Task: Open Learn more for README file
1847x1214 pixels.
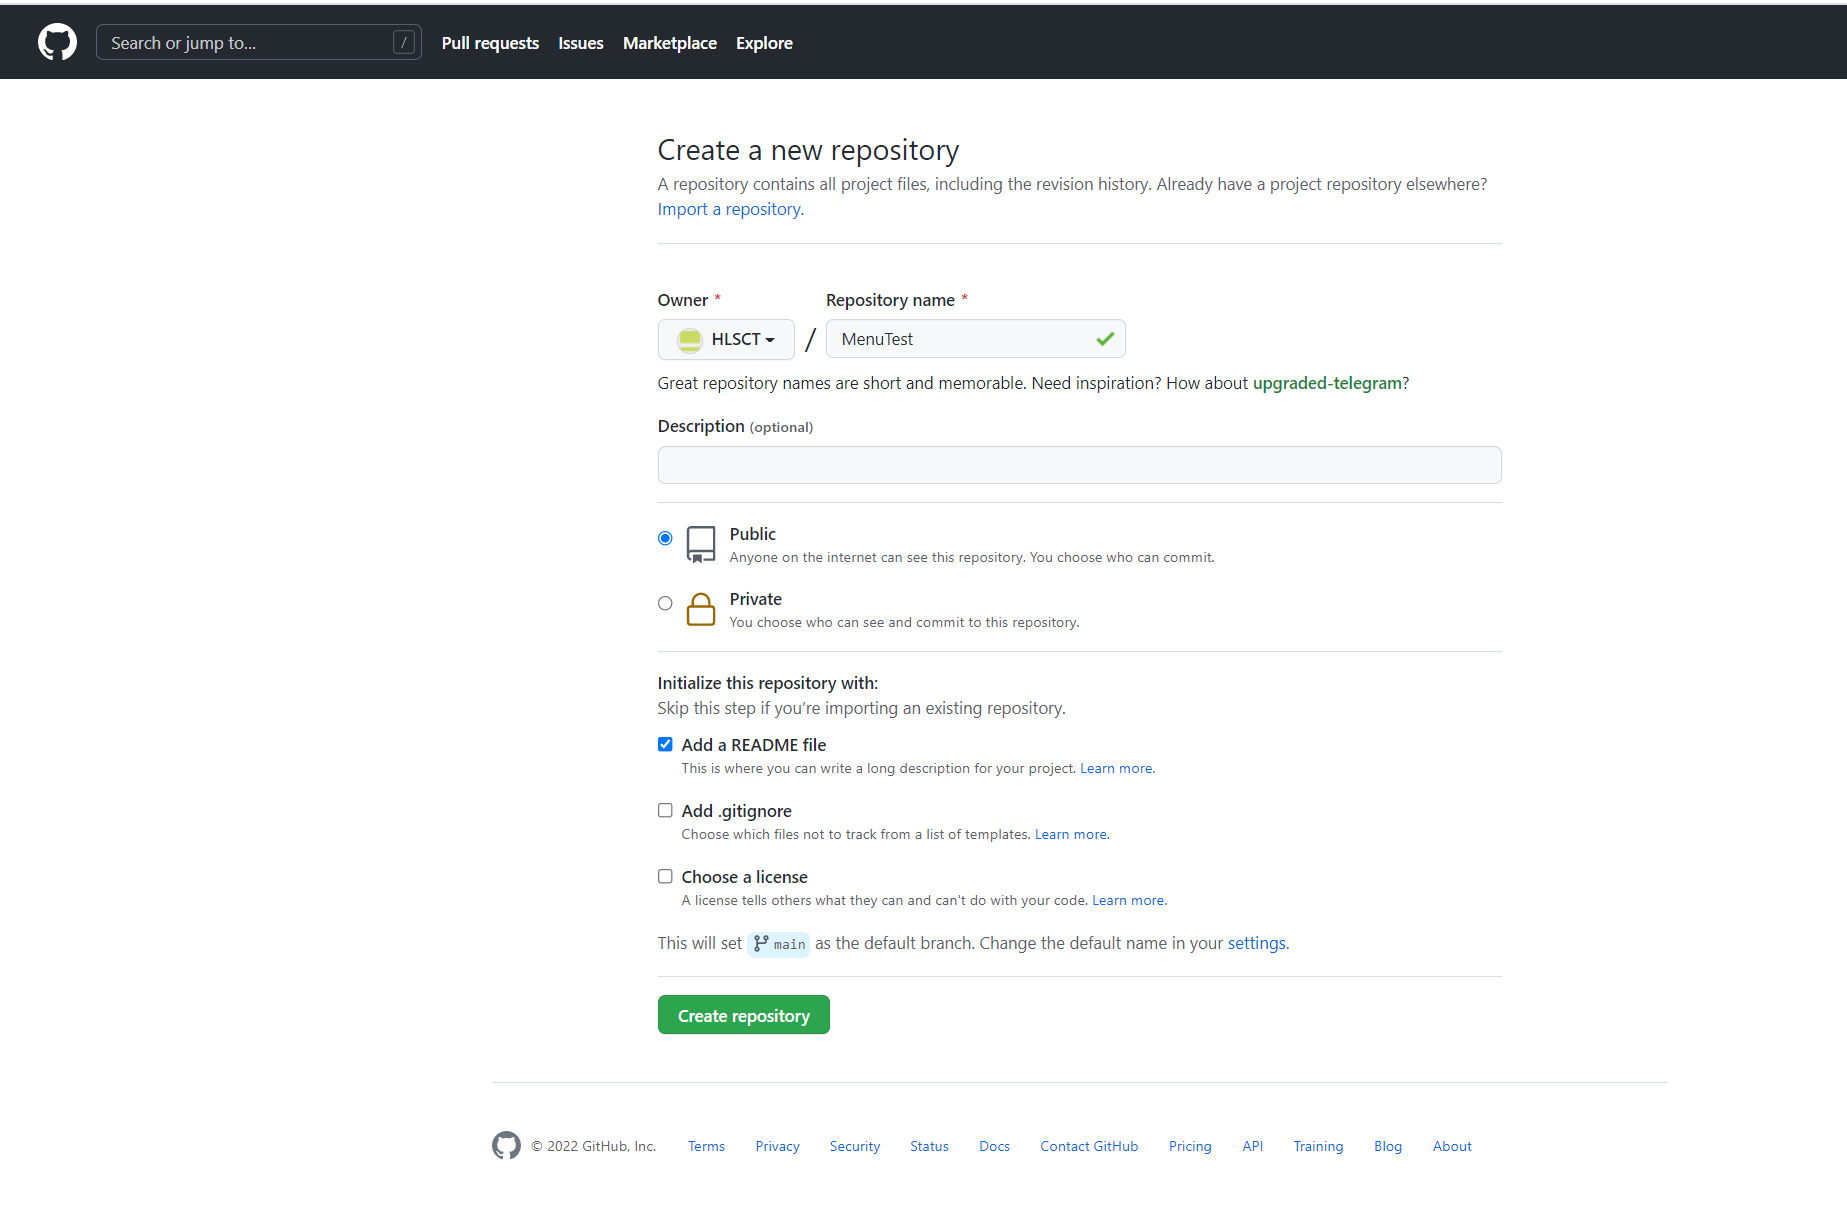Action: (x=1117, y=768)
